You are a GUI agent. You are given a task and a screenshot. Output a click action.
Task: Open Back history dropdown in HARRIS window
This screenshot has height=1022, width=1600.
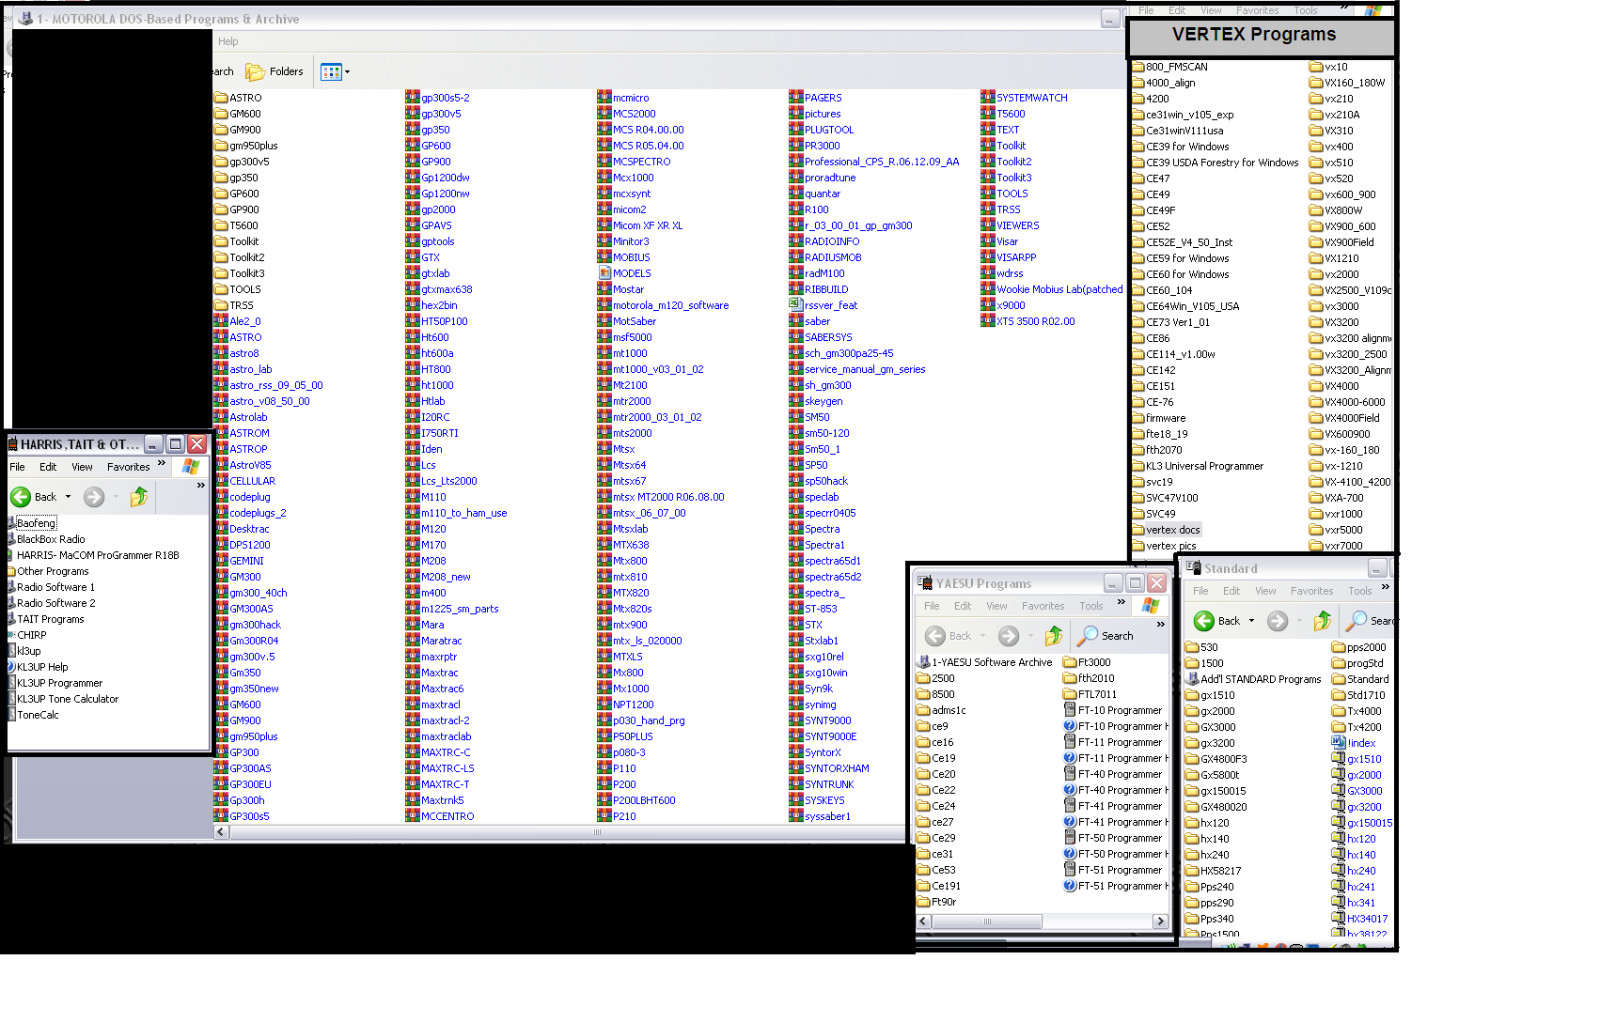click(68, 497)
